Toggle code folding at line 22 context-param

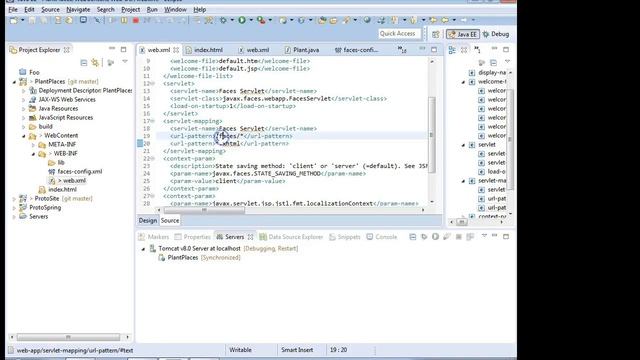153,158
